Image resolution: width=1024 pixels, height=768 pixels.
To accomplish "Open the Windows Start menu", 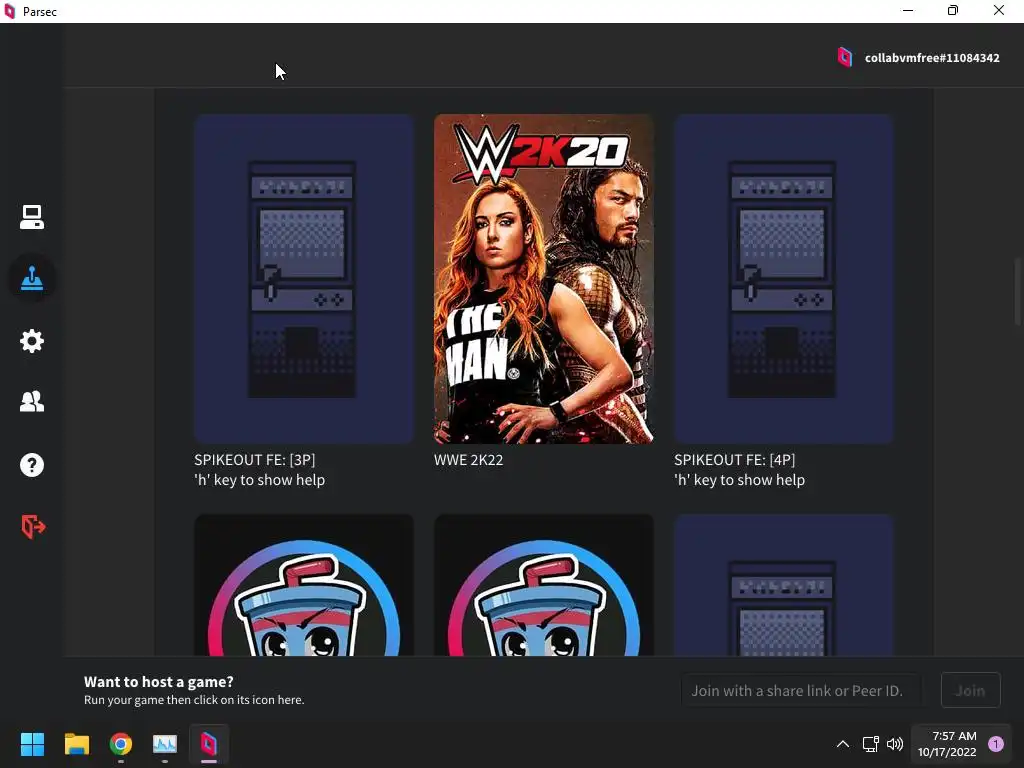I will point(32,744).
